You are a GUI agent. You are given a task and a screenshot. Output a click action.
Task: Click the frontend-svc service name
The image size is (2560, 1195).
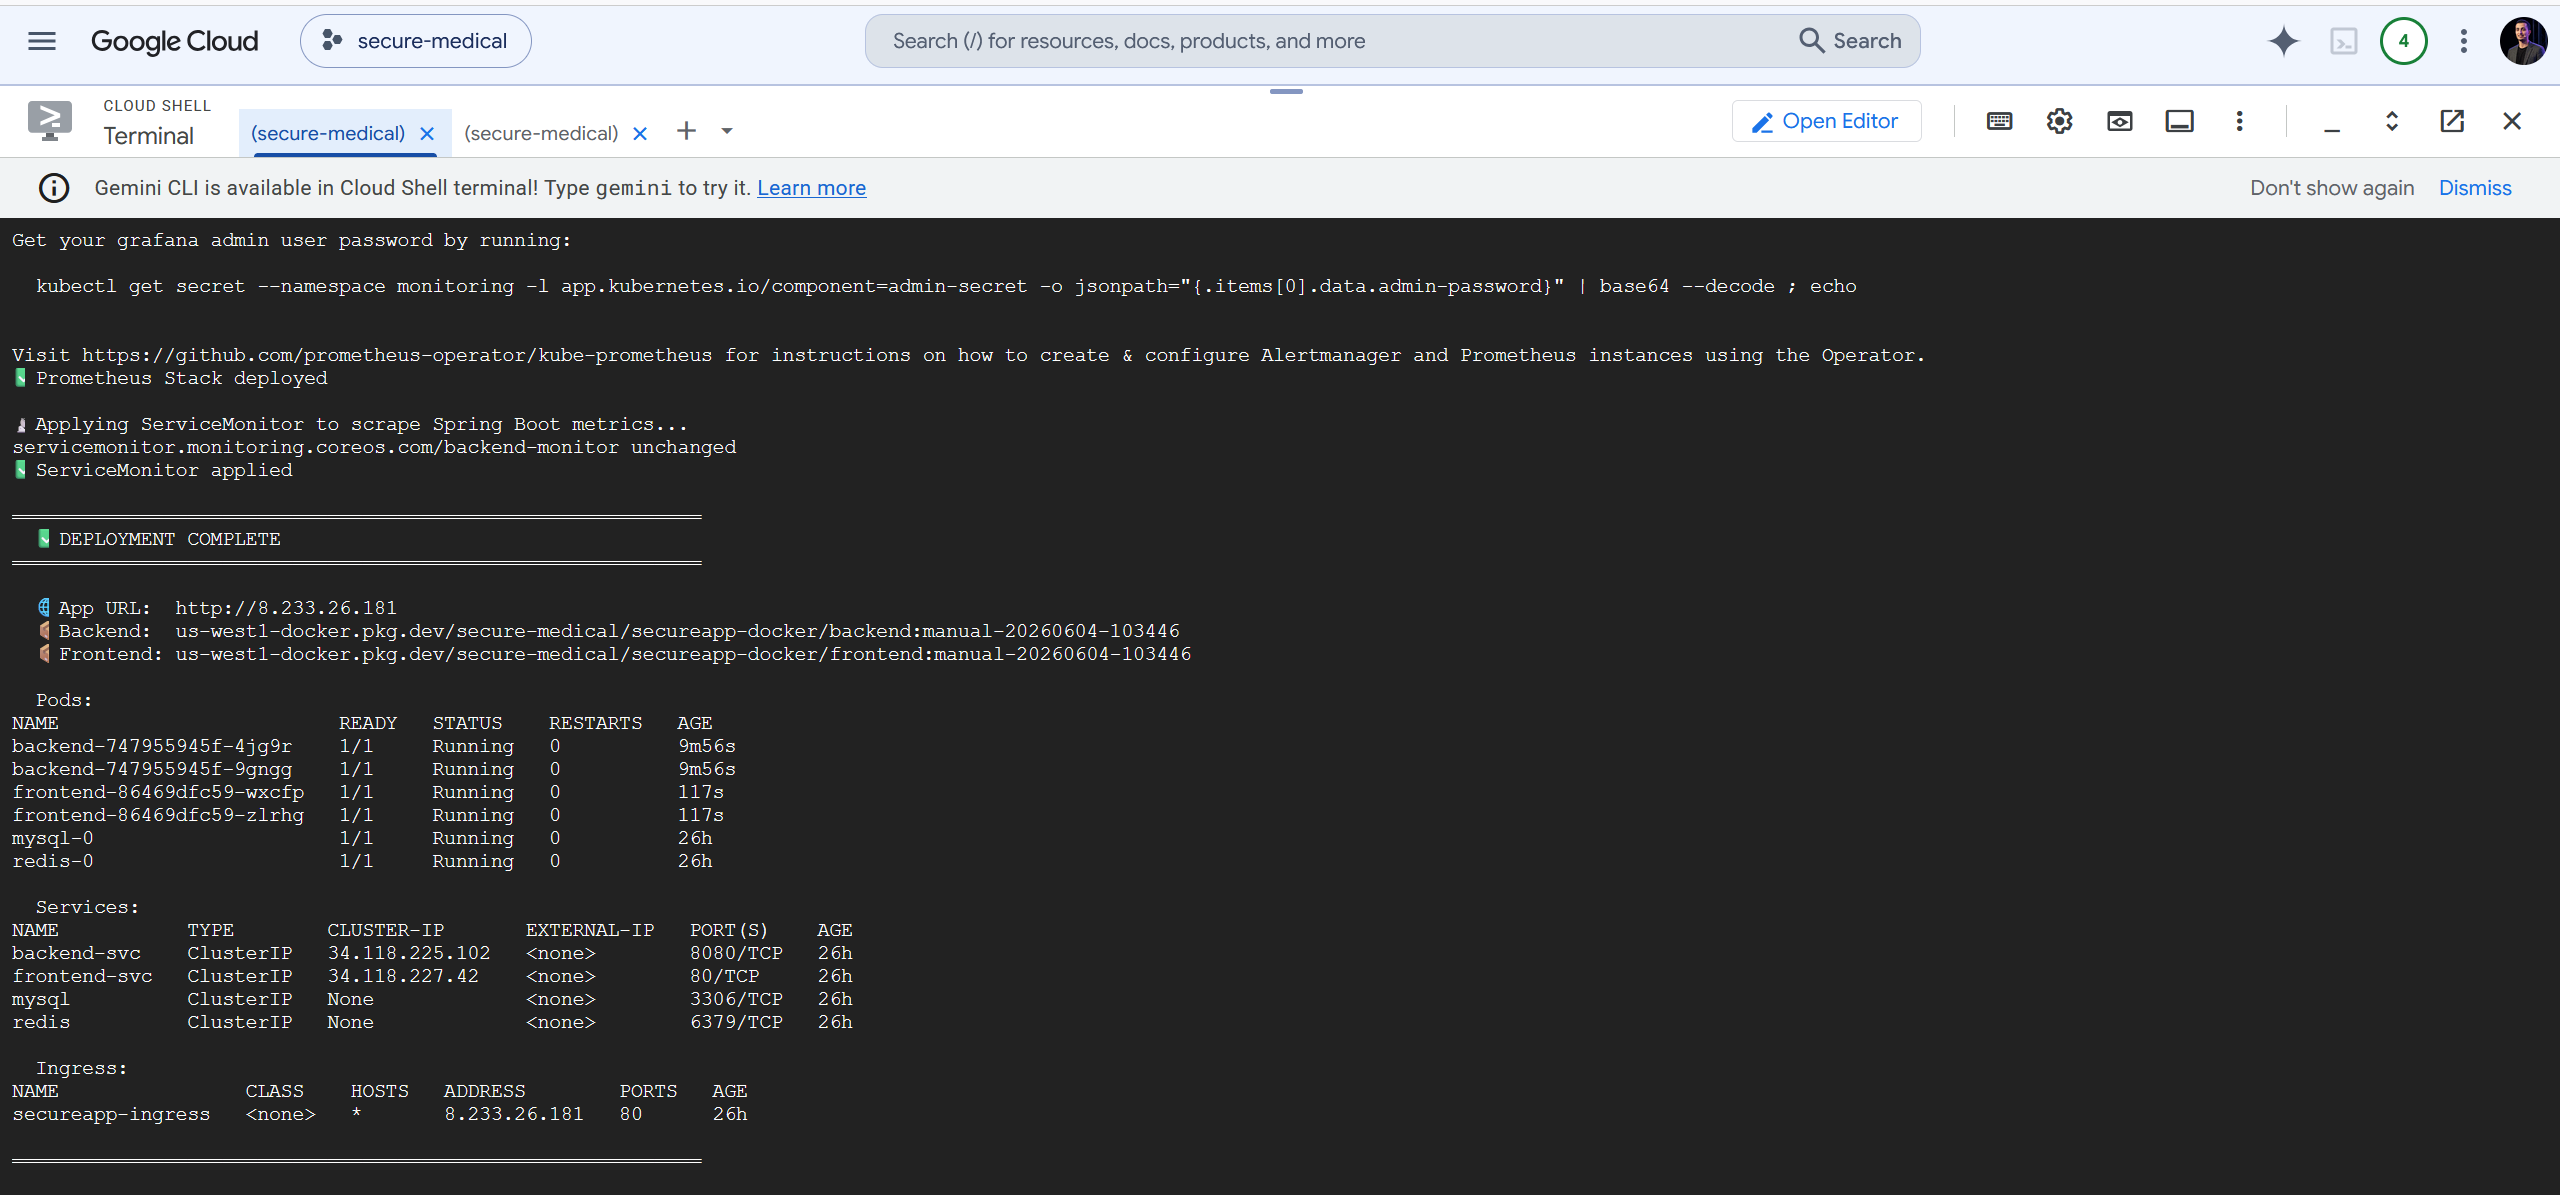[x=82, y=976]
